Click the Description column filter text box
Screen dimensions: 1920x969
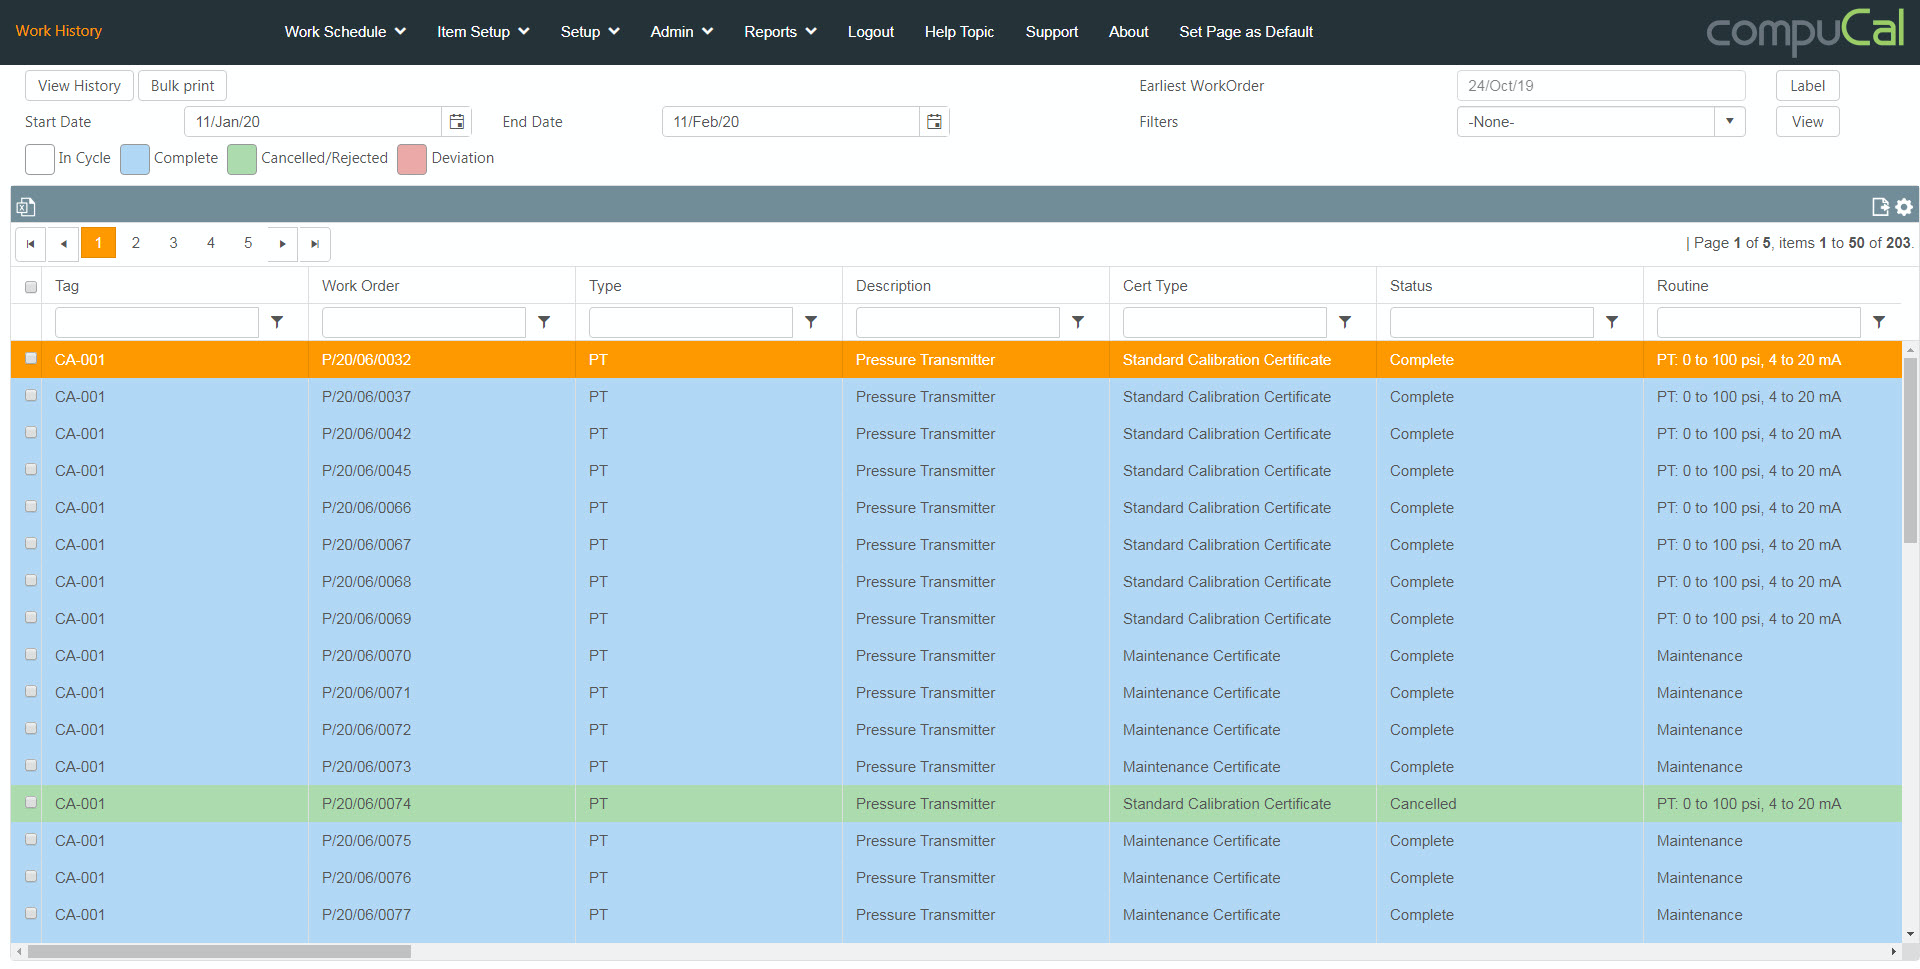(x=957, y=322)
